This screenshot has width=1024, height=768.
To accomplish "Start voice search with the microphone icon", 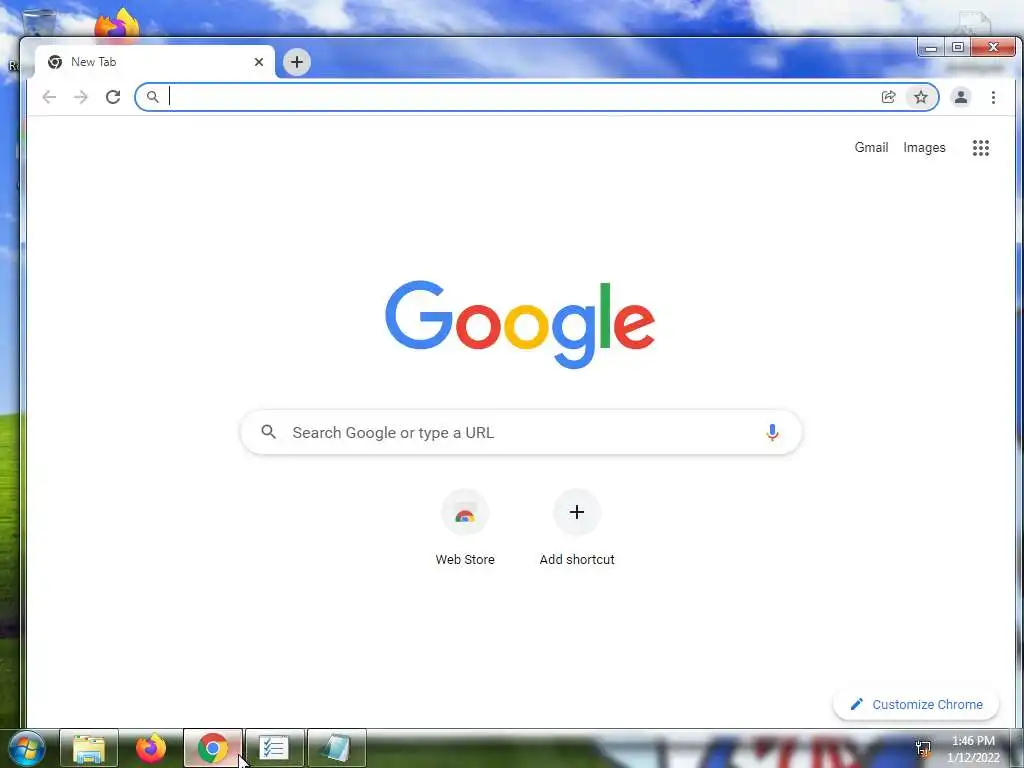I will pyautogui.click(x=772, y=432).
